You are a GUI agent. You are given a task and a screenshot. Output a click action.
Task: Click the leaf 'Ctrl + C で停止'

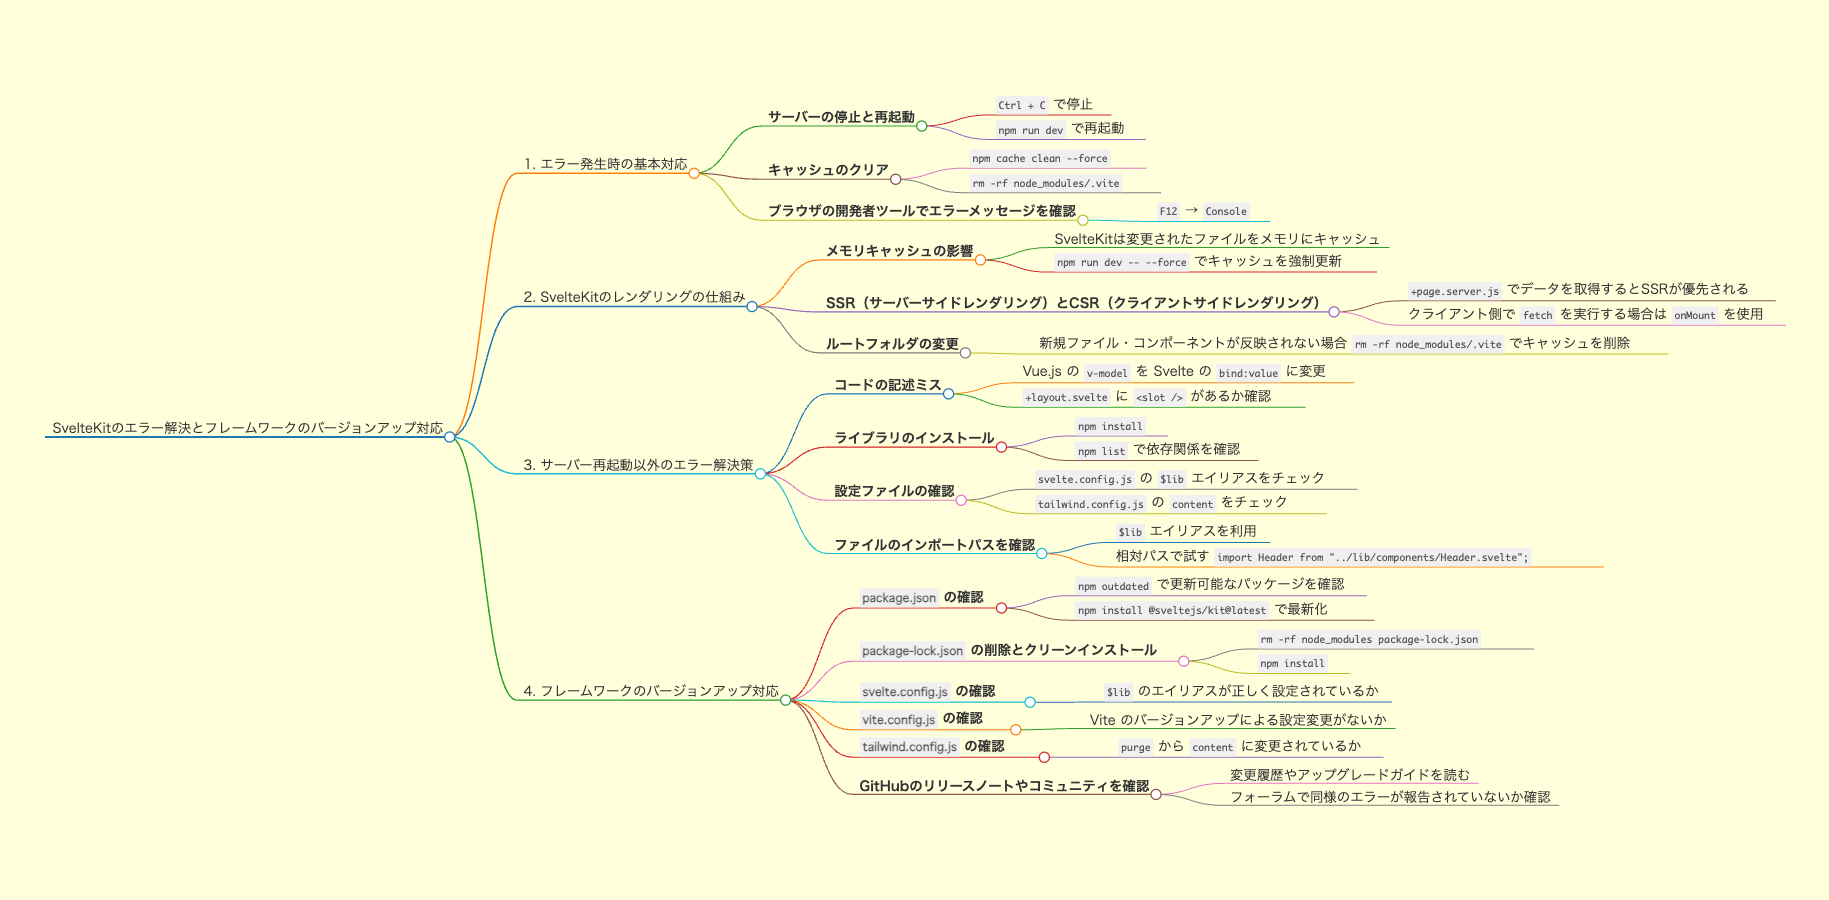[1044, 104]
